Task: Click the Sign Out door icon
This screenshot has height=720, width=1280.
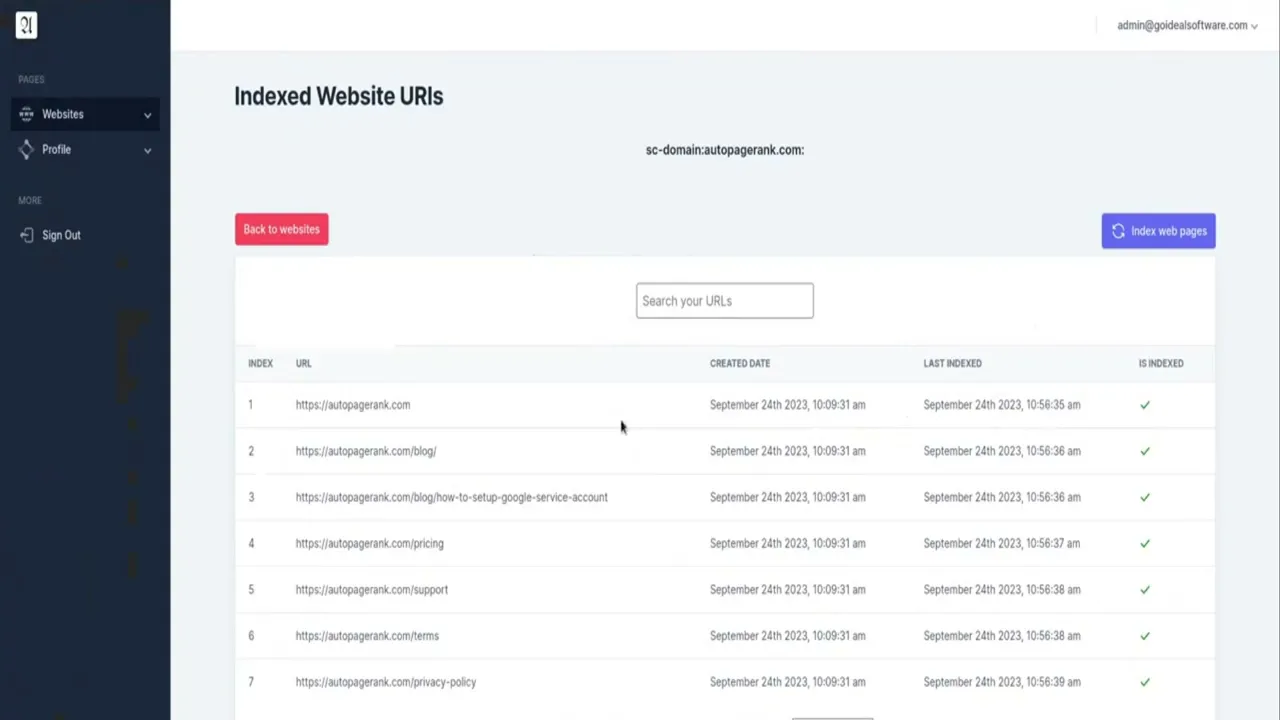Action: (26, 235)
